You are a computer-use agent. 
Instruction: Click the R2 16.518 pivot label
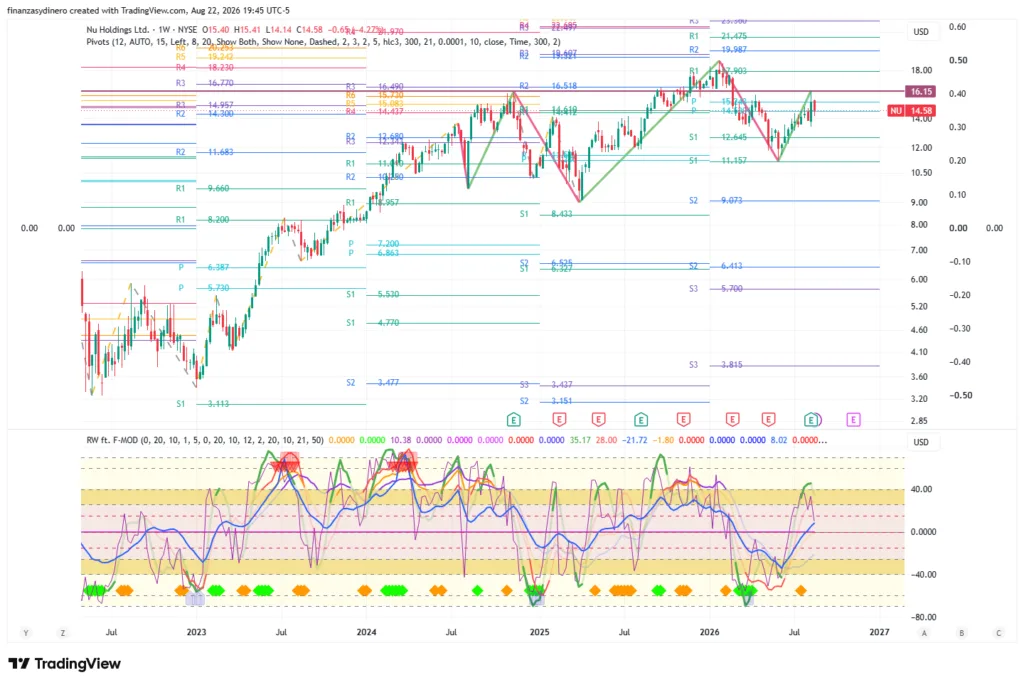tap(548, 86)
